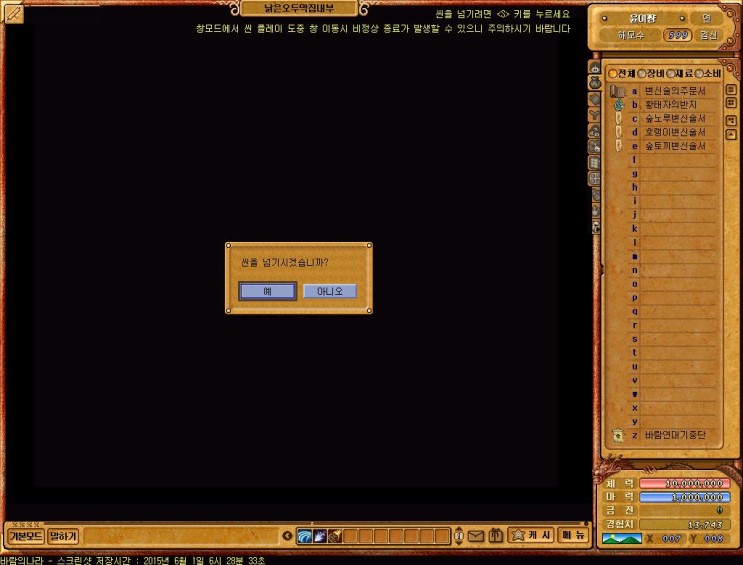Click the 변신술의주문서 scroll item icon
The image size is (743, 565).
coord(618,91)
